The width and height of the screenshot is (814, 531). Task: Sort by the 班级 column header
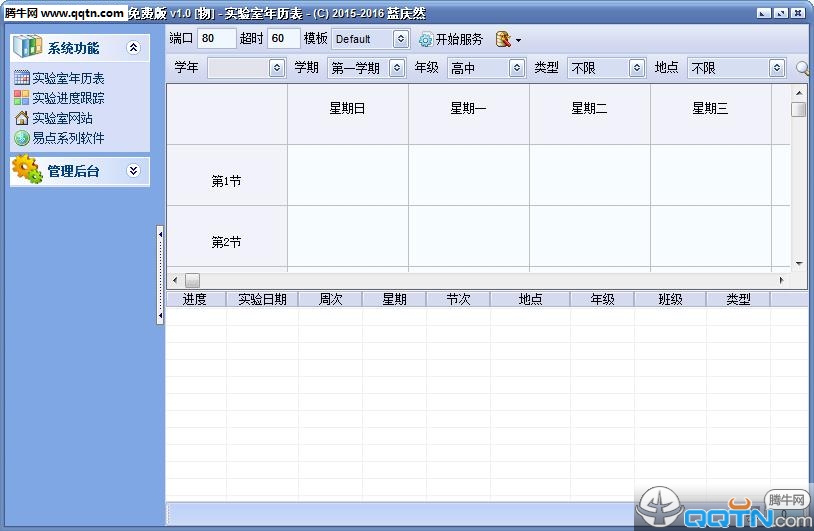pyautogui.click(x=670, y=299)
